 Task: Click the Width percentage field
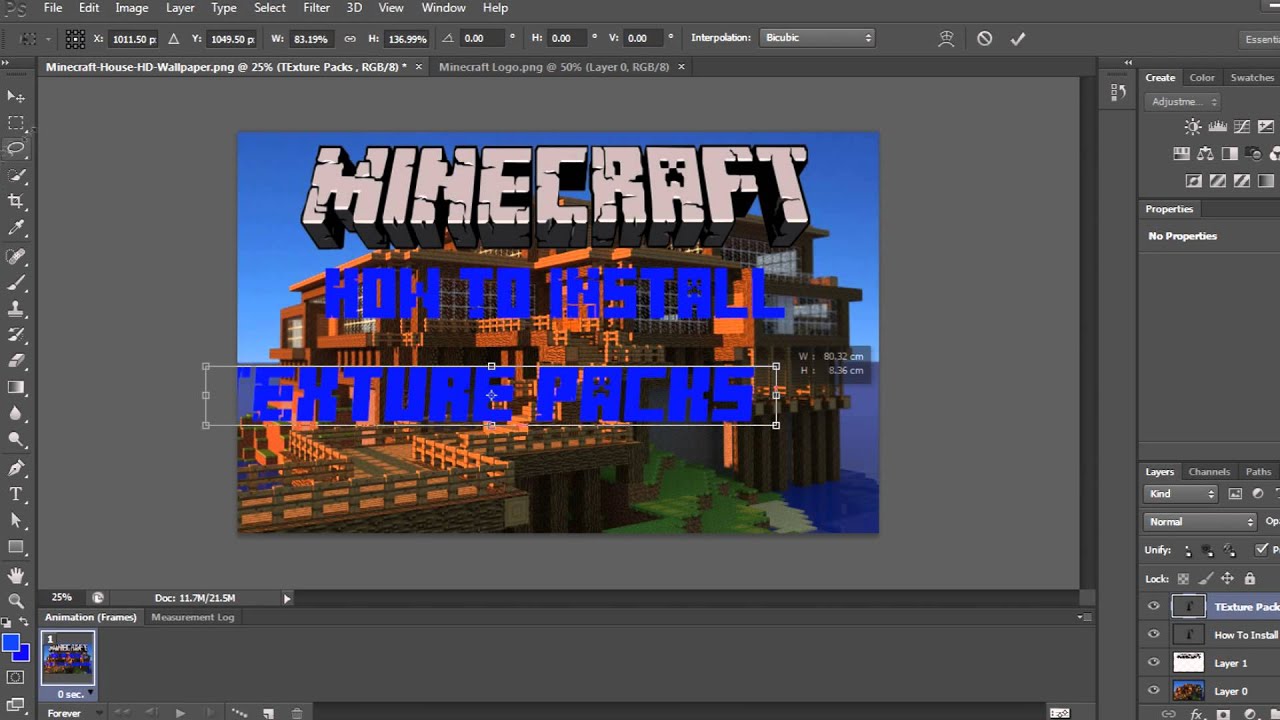311,38
